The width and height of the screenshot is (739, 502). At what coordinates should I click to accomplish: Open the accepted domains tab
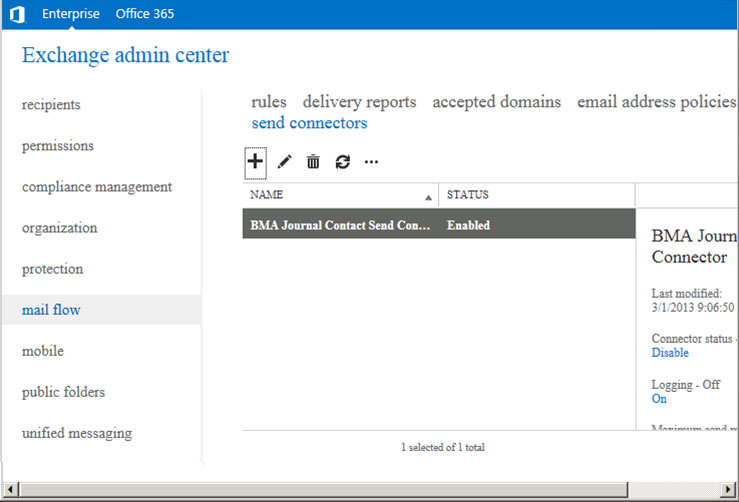[x=497, y=102]
